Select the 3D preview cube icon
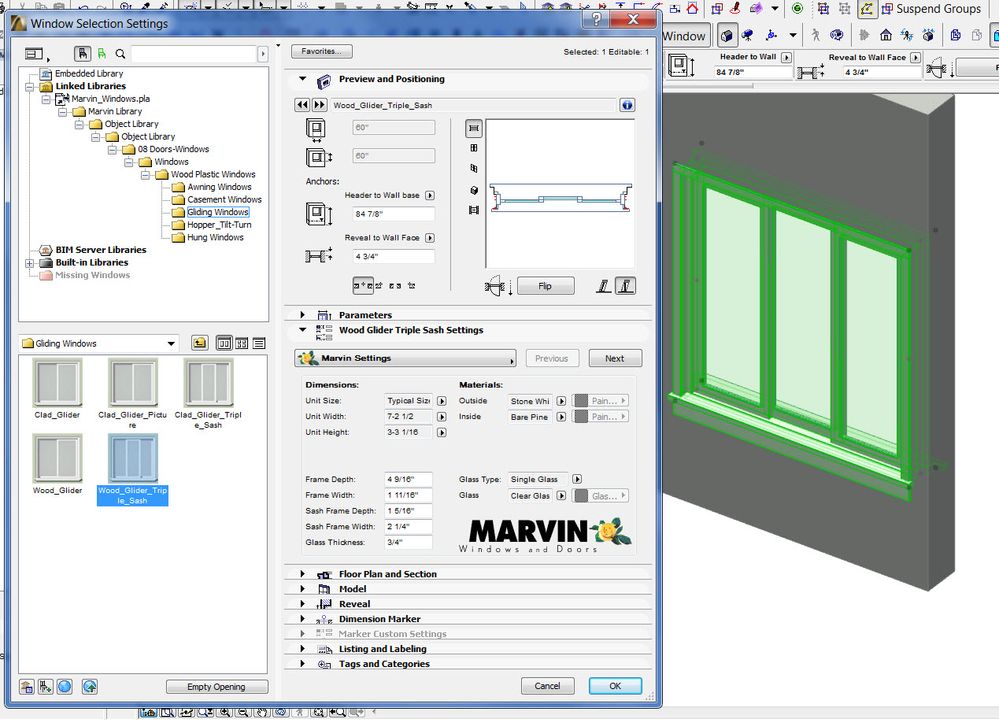The height and width of the screenshot is (720, 999). coord(473,190)
